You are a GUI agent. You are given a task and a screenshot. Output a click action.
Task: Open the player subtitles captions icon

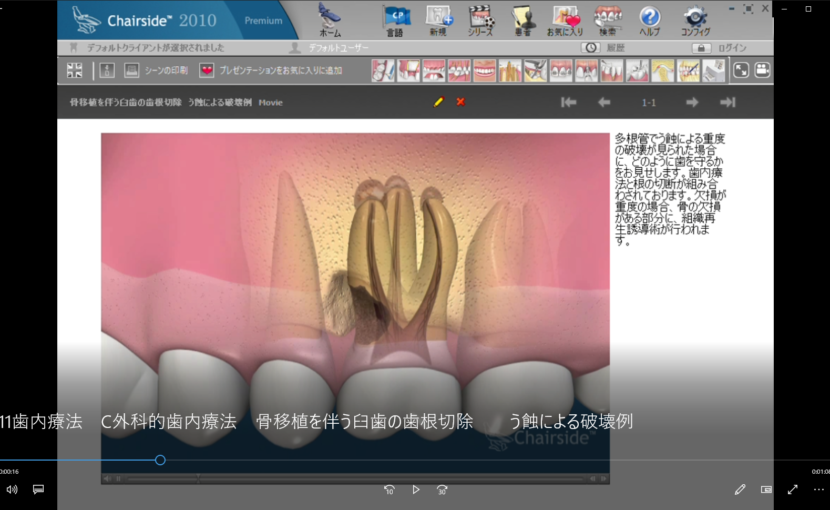point(38,489)
